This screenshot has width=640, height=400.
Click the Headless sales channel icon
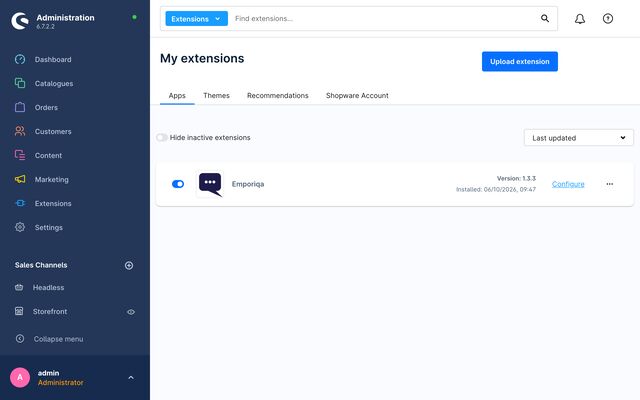point(19,287)
